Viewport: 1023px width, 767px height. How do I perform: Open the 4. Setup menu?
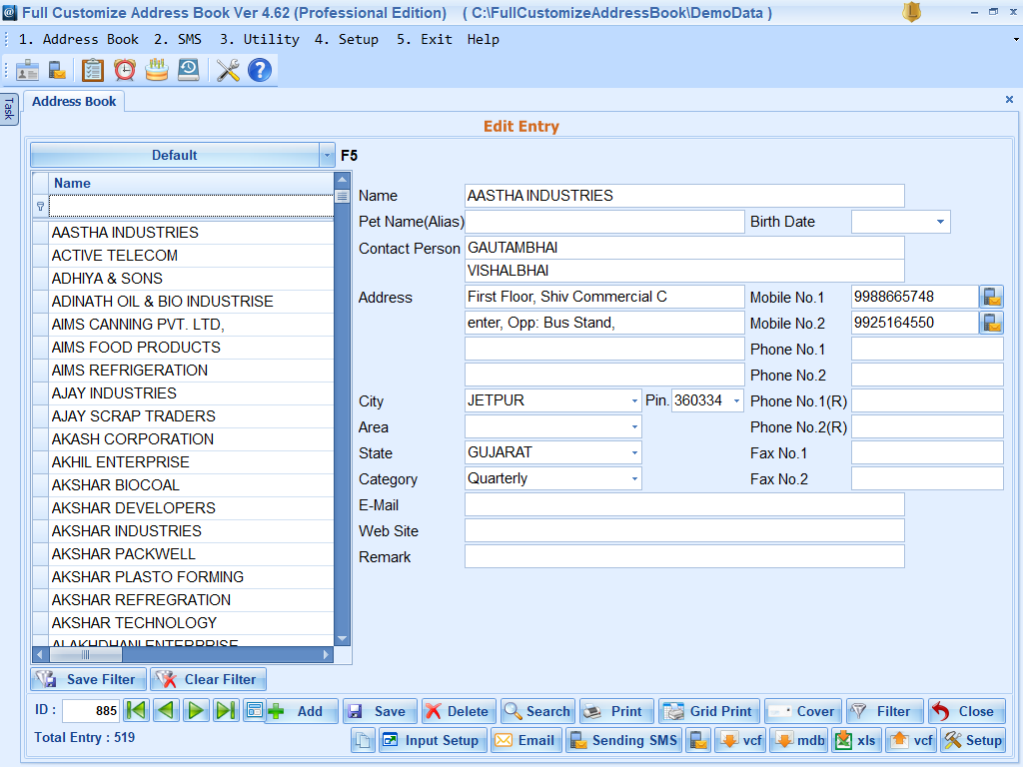click(x=346, y=40)
